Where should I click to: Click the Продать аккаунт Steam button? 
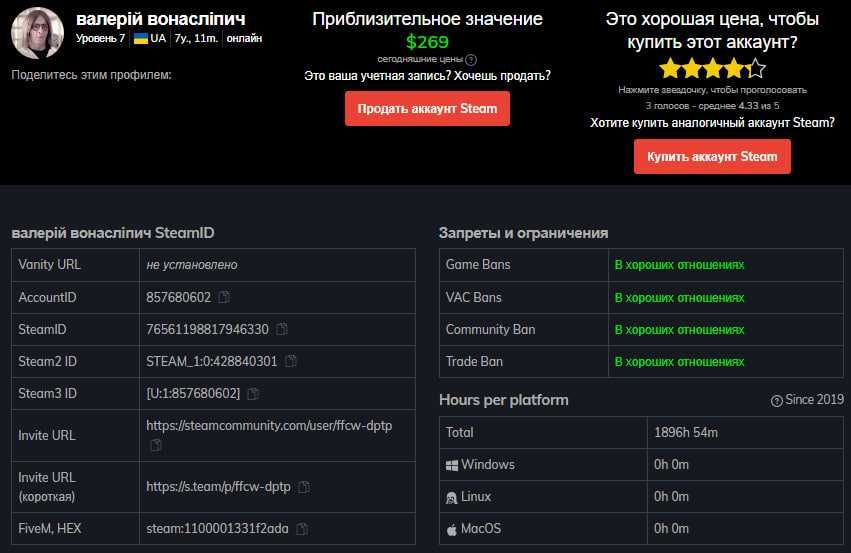pos(427,109)
